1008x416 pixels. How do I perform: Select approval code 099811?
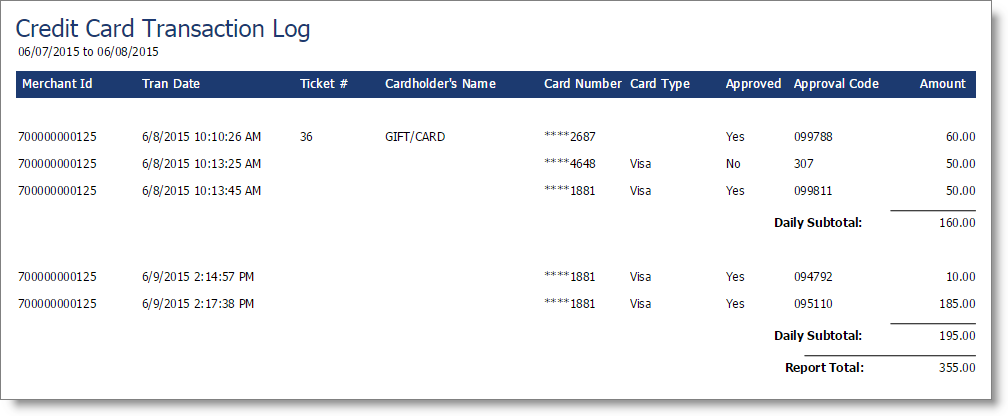click(x=813, y=191)
